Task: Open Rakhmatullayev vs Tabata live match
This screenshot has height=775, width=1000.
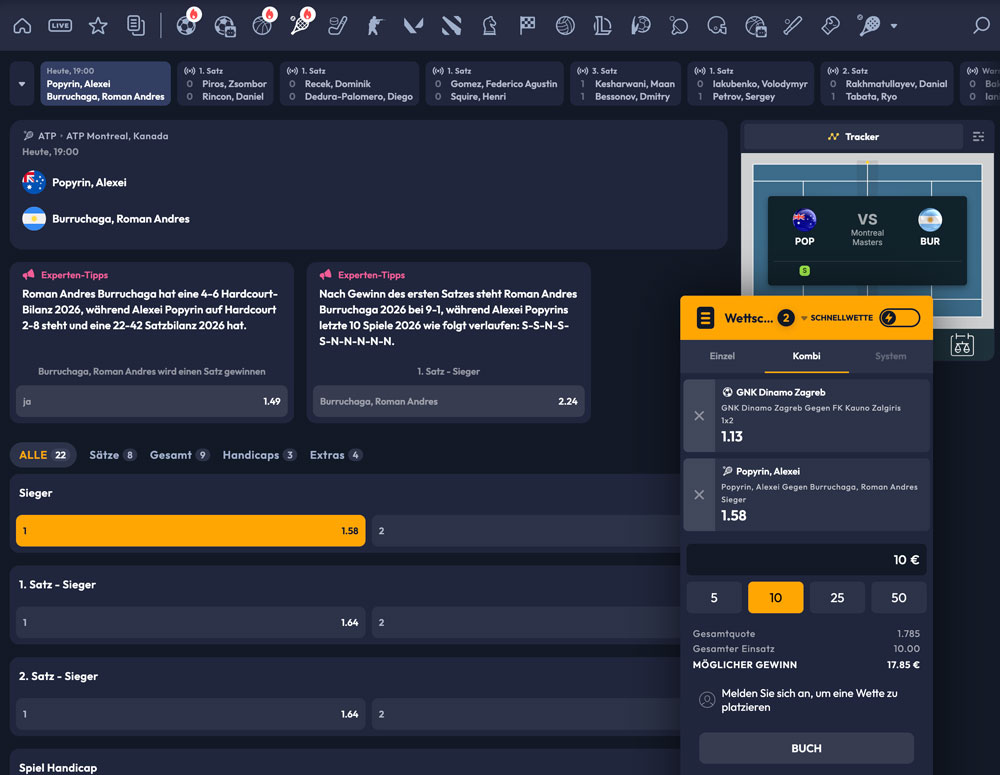Action: point(887,84)
